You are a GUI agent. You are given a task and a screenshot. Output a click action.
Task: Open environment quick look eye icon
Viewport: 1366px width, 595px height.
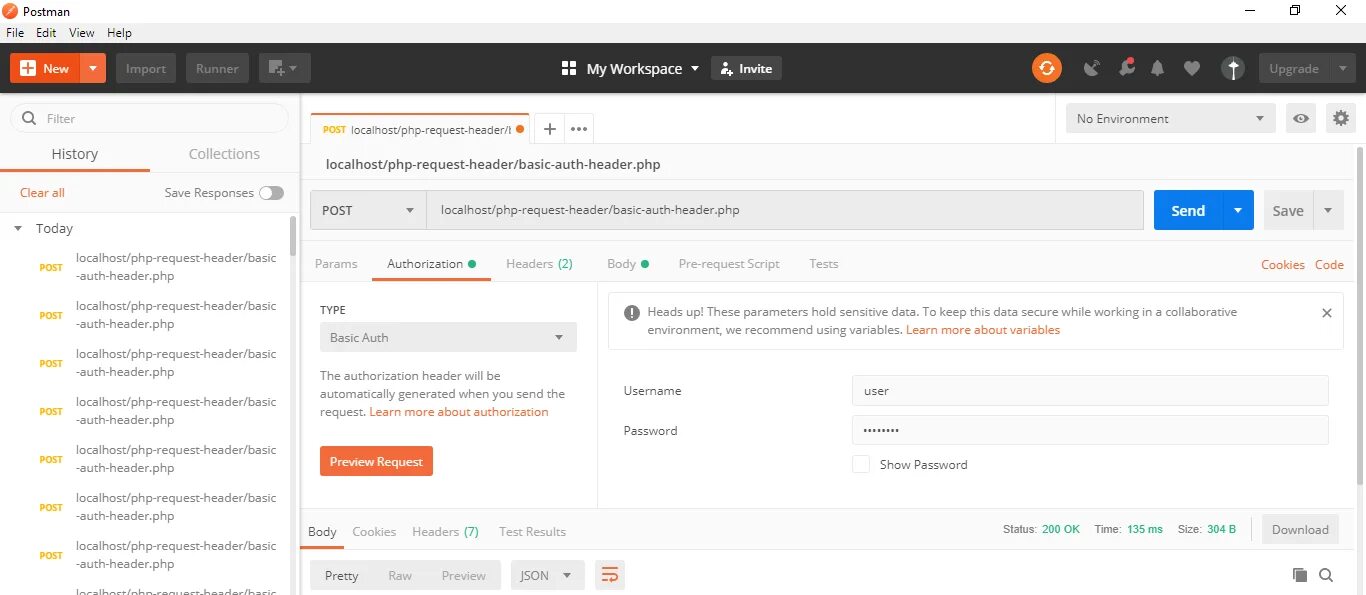1301,118
